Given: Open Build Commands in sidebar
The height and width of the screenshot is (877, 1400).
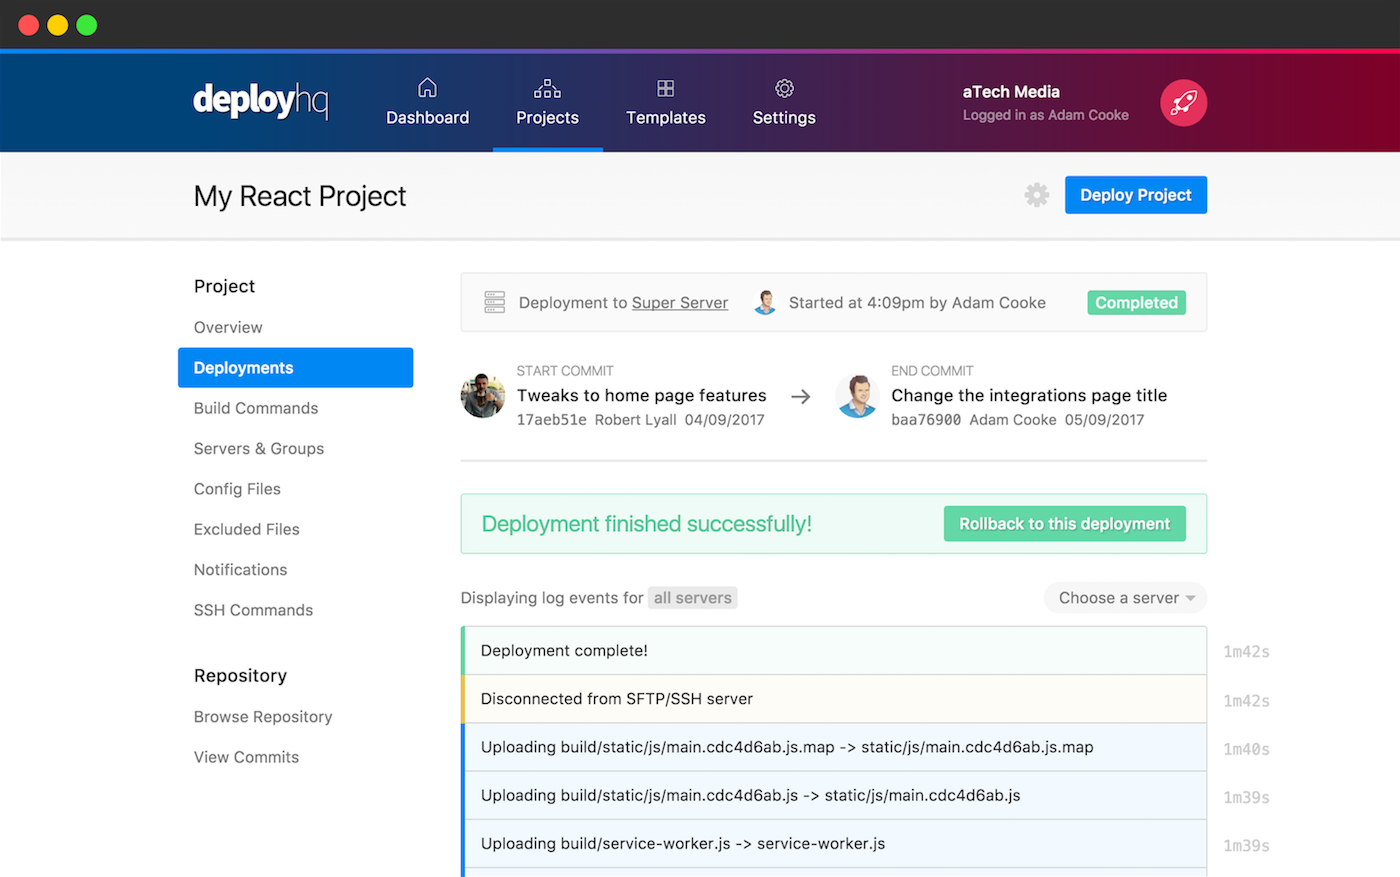Looking at the screenshot, I should tap(256, 408).
